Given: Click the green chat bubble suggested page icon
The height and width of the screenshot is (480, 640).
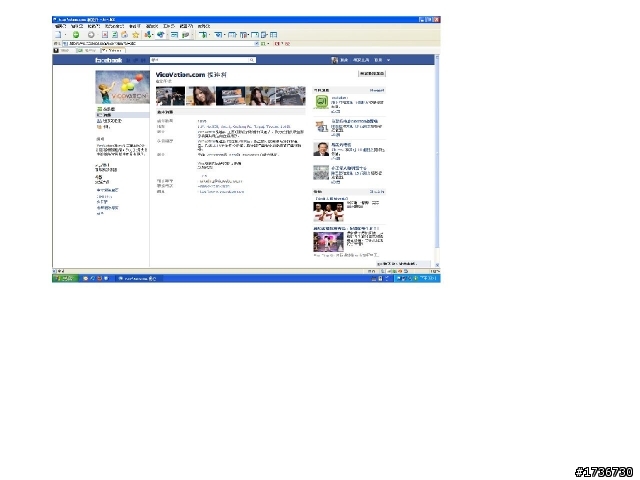Looking at the screenshot, I should click(321, 102).
